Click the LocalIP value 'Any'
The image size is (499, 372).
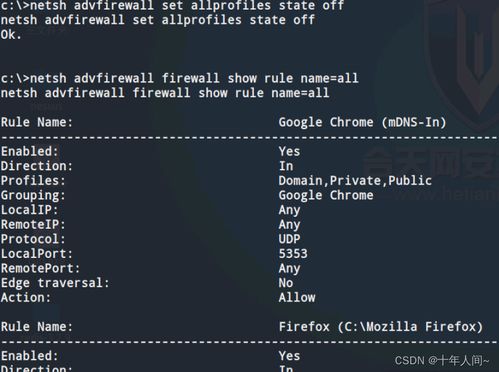(289, 210)
